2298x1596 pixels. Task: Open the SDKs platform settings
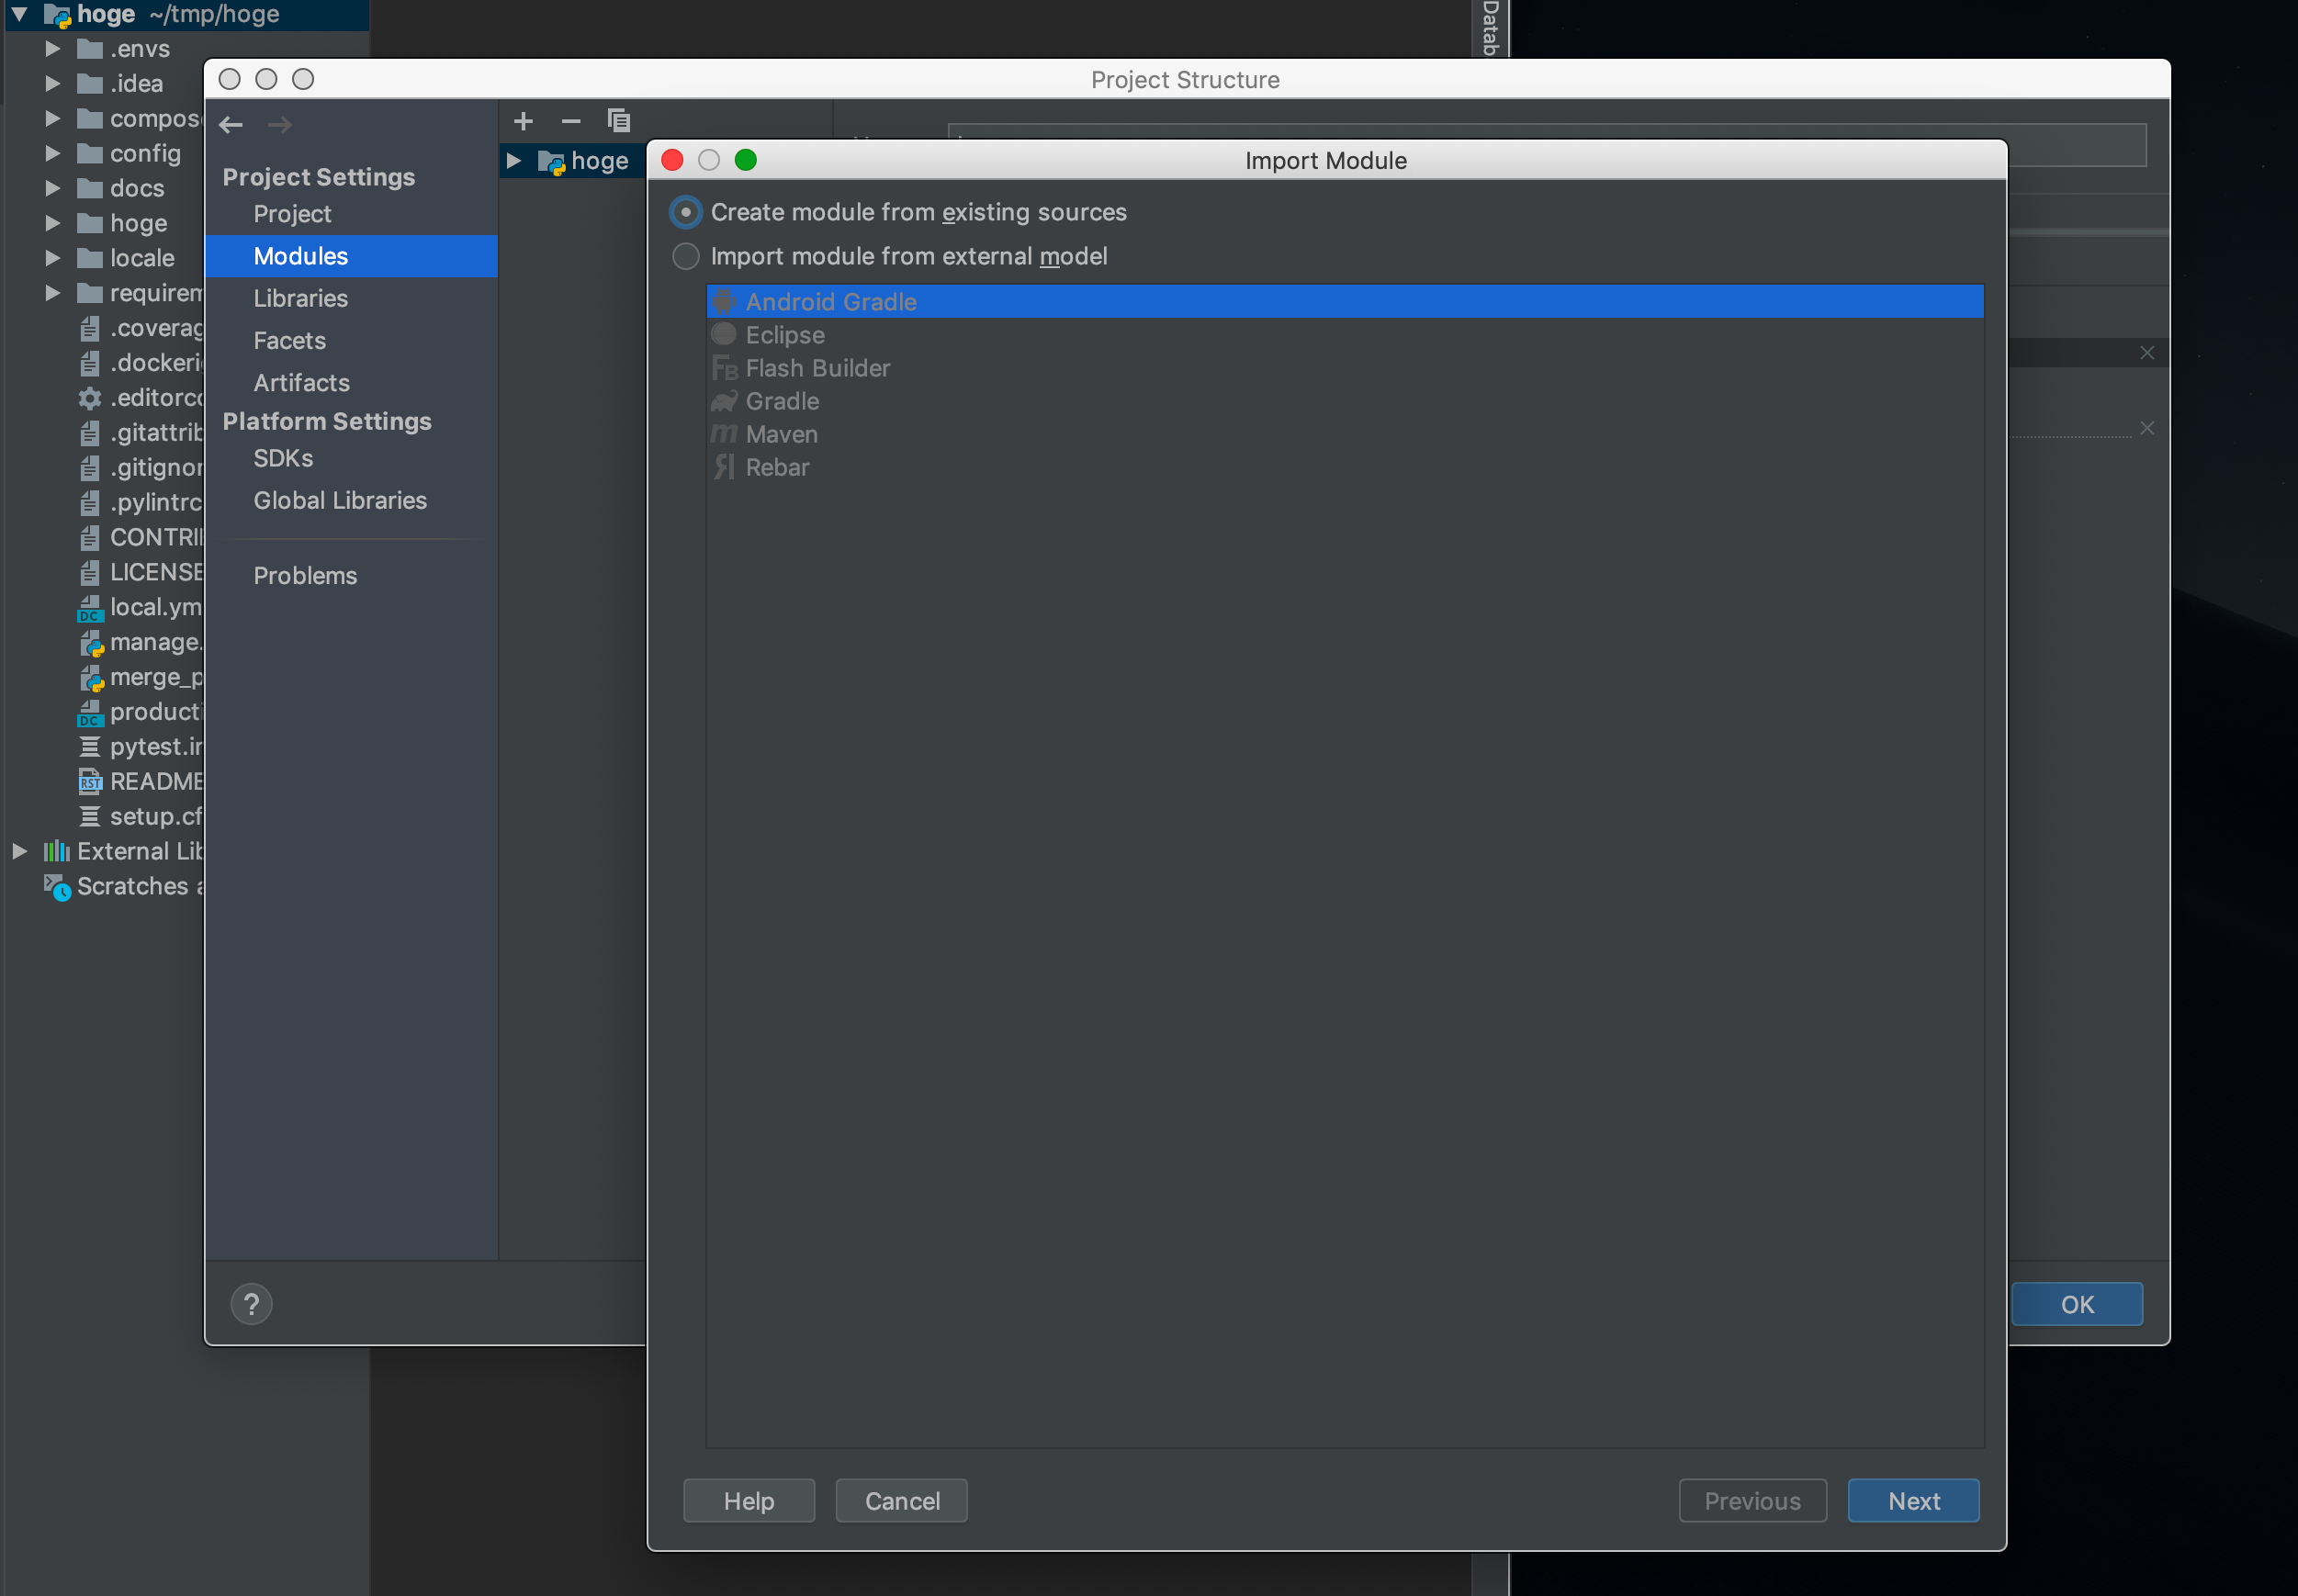283,458
